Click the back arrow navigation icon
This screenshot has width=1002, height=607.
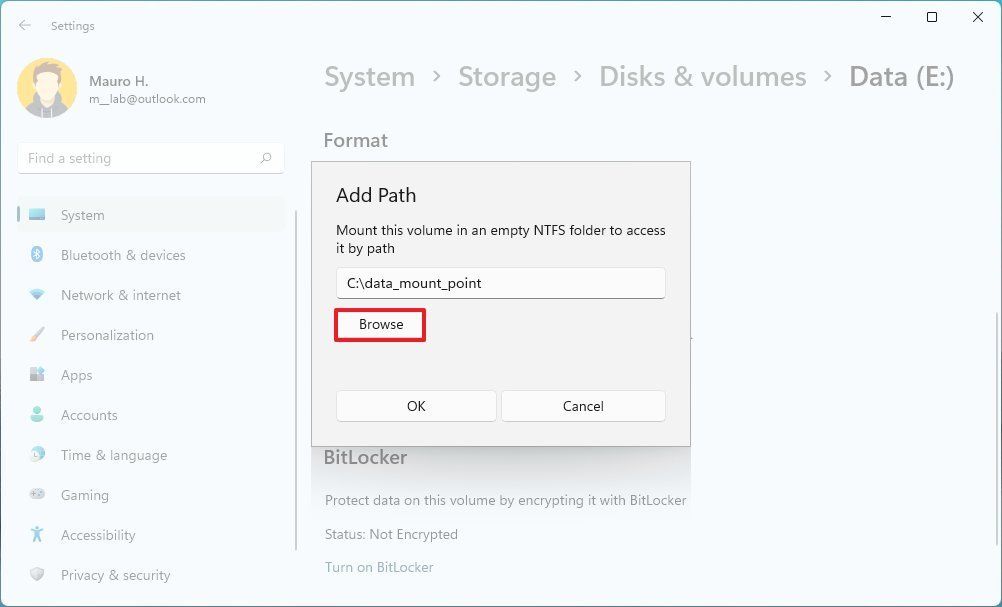[24, 25]
